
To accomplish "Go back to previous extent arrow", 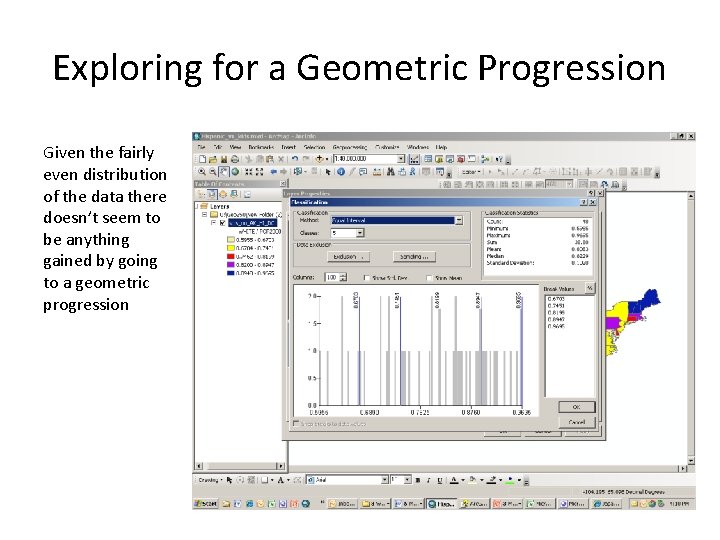I will (x=274, y=172).
